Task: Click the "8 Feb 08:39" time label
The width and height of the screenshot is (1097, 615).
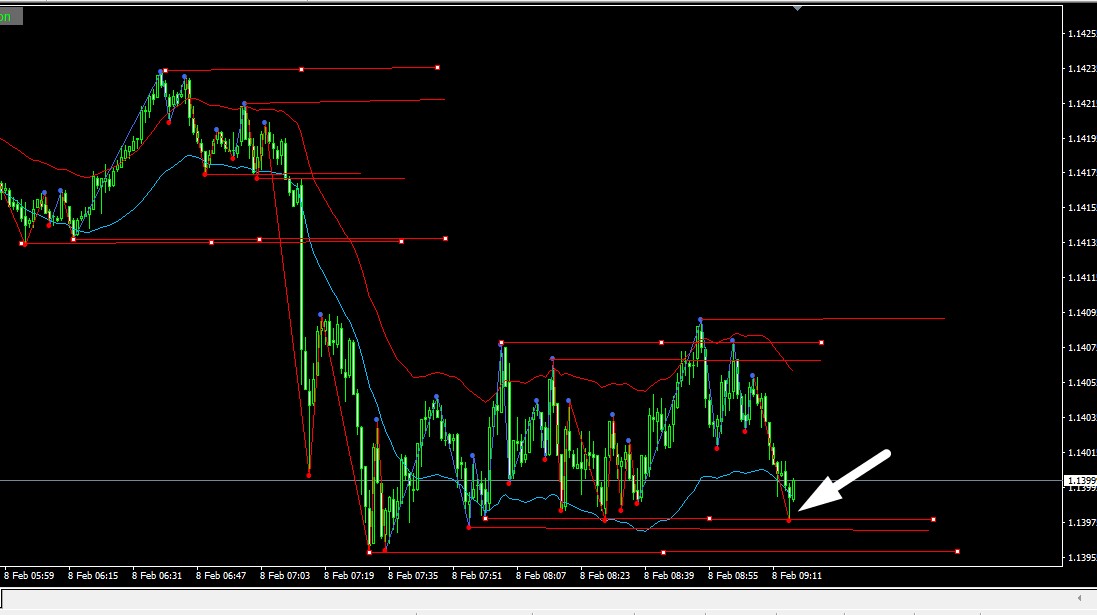Action: click(669, 576)
